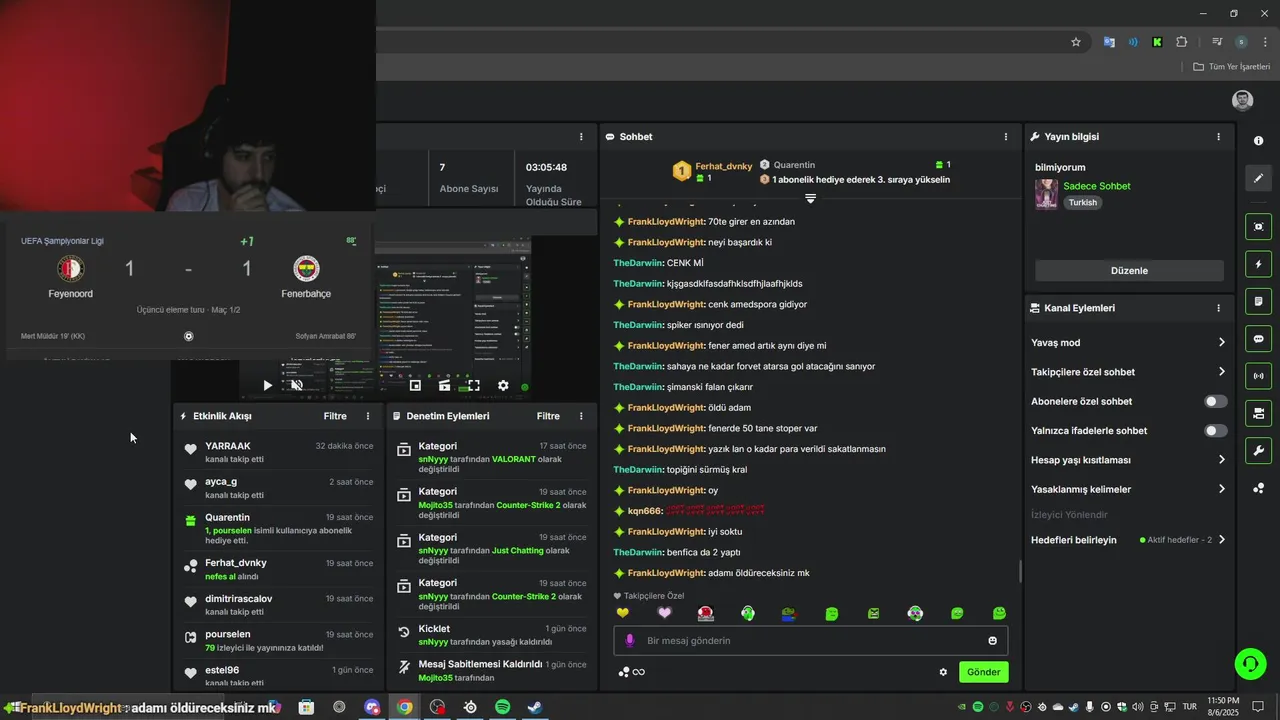Toggle Yalnızca ifadelerle sohbet switch
This screenshot has width=1280, height=720.
1216,431
